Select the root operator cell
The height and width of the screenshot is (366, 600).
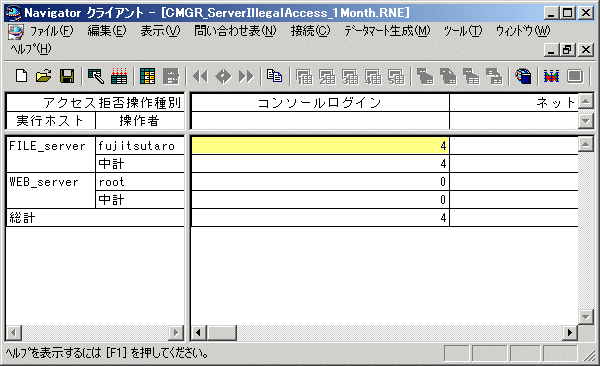[x=140, y=181]
